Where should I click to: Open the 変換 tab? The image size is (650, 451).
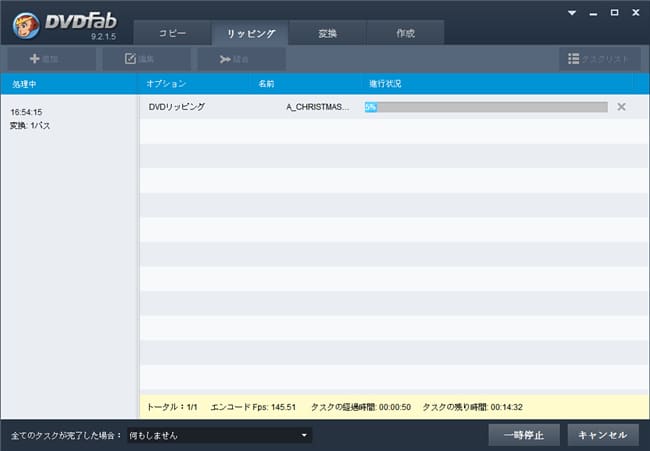point(328,32)
